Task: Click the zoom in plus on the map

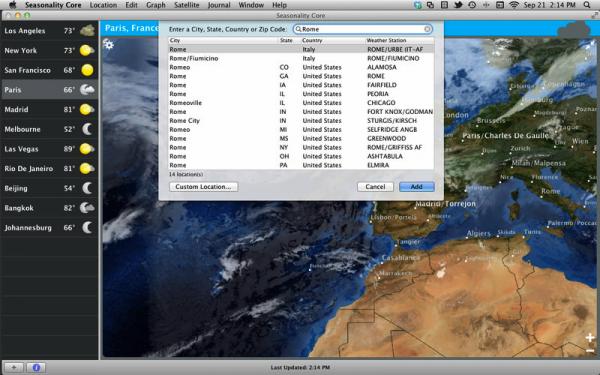Action: [590, 337]
